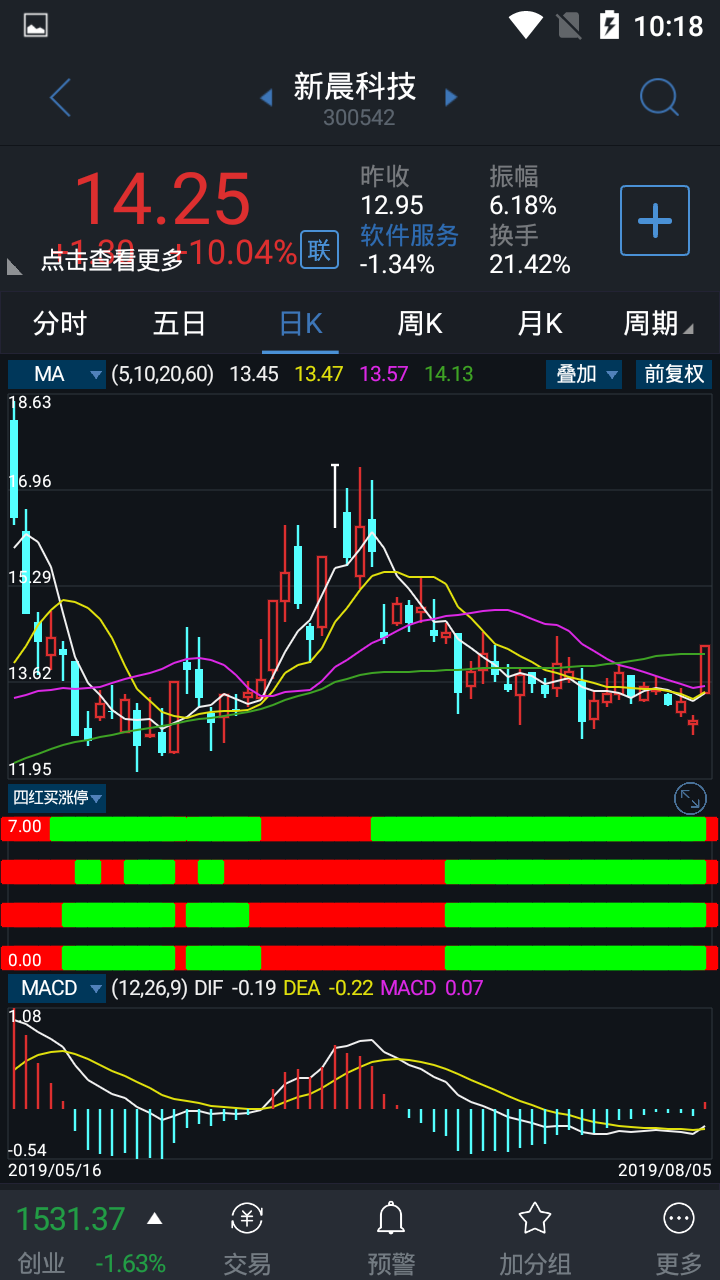This screenshot has width=720, height=1280.
Task: Switch to 五日 five-day tab
Action: (x=180, y=323)
